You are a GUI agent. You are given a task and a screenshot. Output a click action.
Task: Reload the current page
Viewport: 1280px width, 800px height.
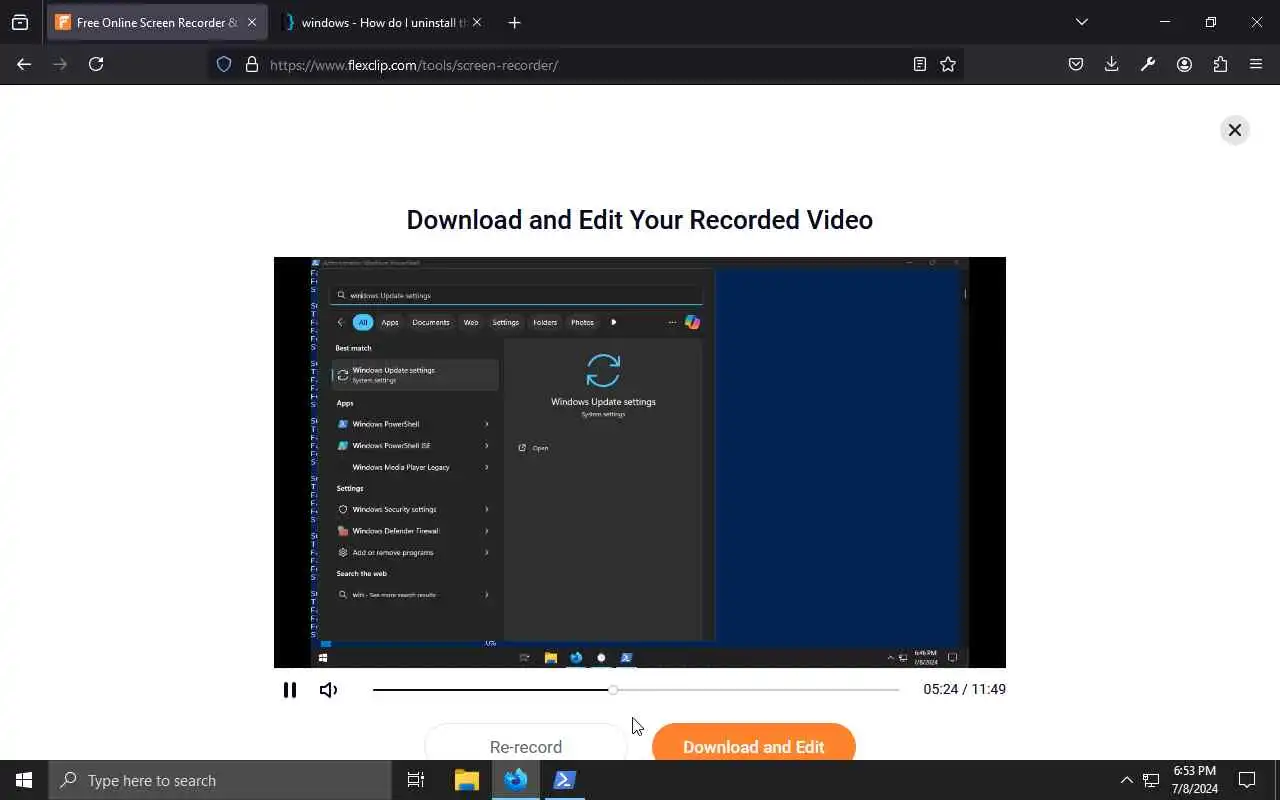click(x=96, y=64)
